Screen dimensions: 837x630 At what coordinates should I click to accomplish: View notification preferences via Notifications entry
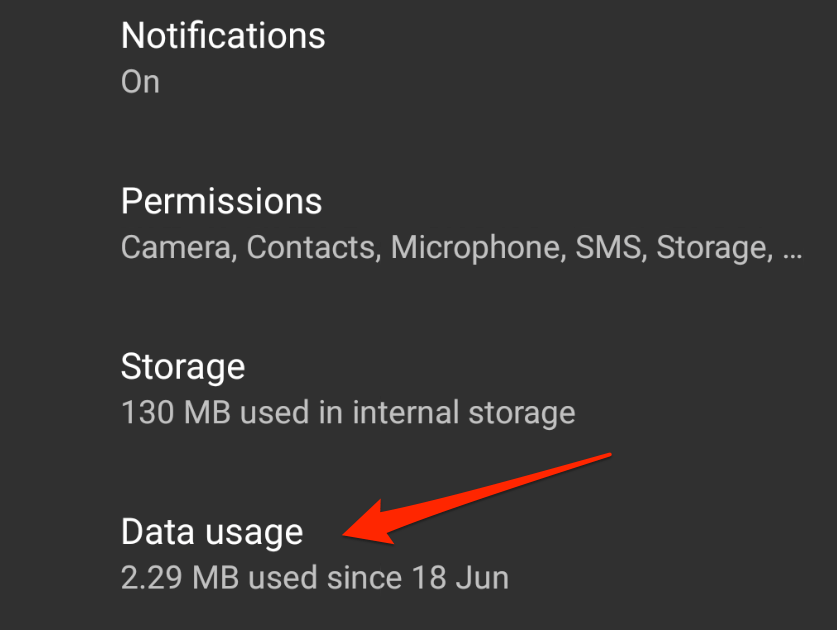click(x=223, y=36)
